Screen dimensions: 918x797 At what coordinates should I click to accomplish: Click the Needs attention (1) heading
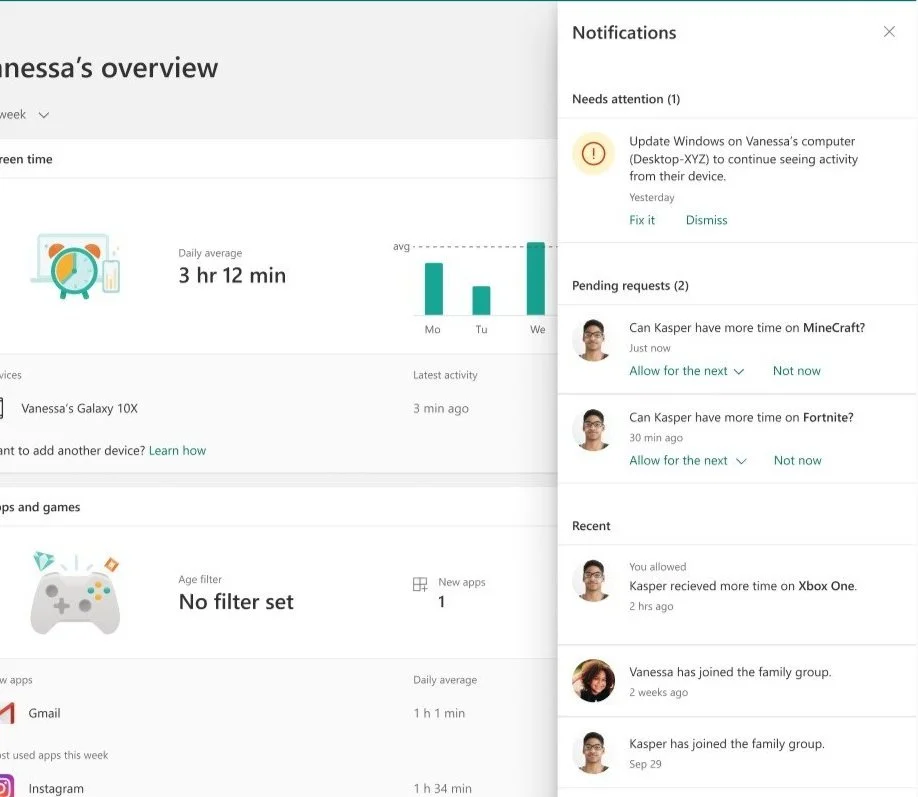point(626,99)
